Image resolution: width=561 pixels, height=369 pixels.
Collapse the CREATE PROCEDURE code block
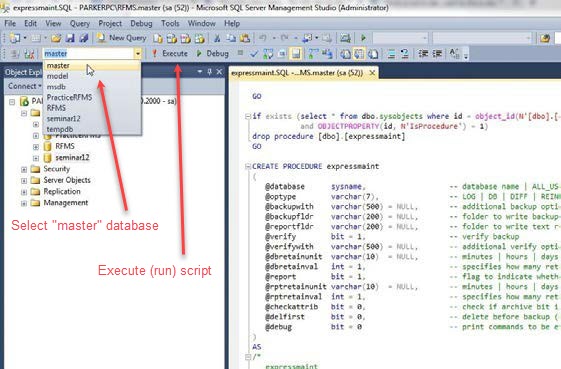[248, 166]
